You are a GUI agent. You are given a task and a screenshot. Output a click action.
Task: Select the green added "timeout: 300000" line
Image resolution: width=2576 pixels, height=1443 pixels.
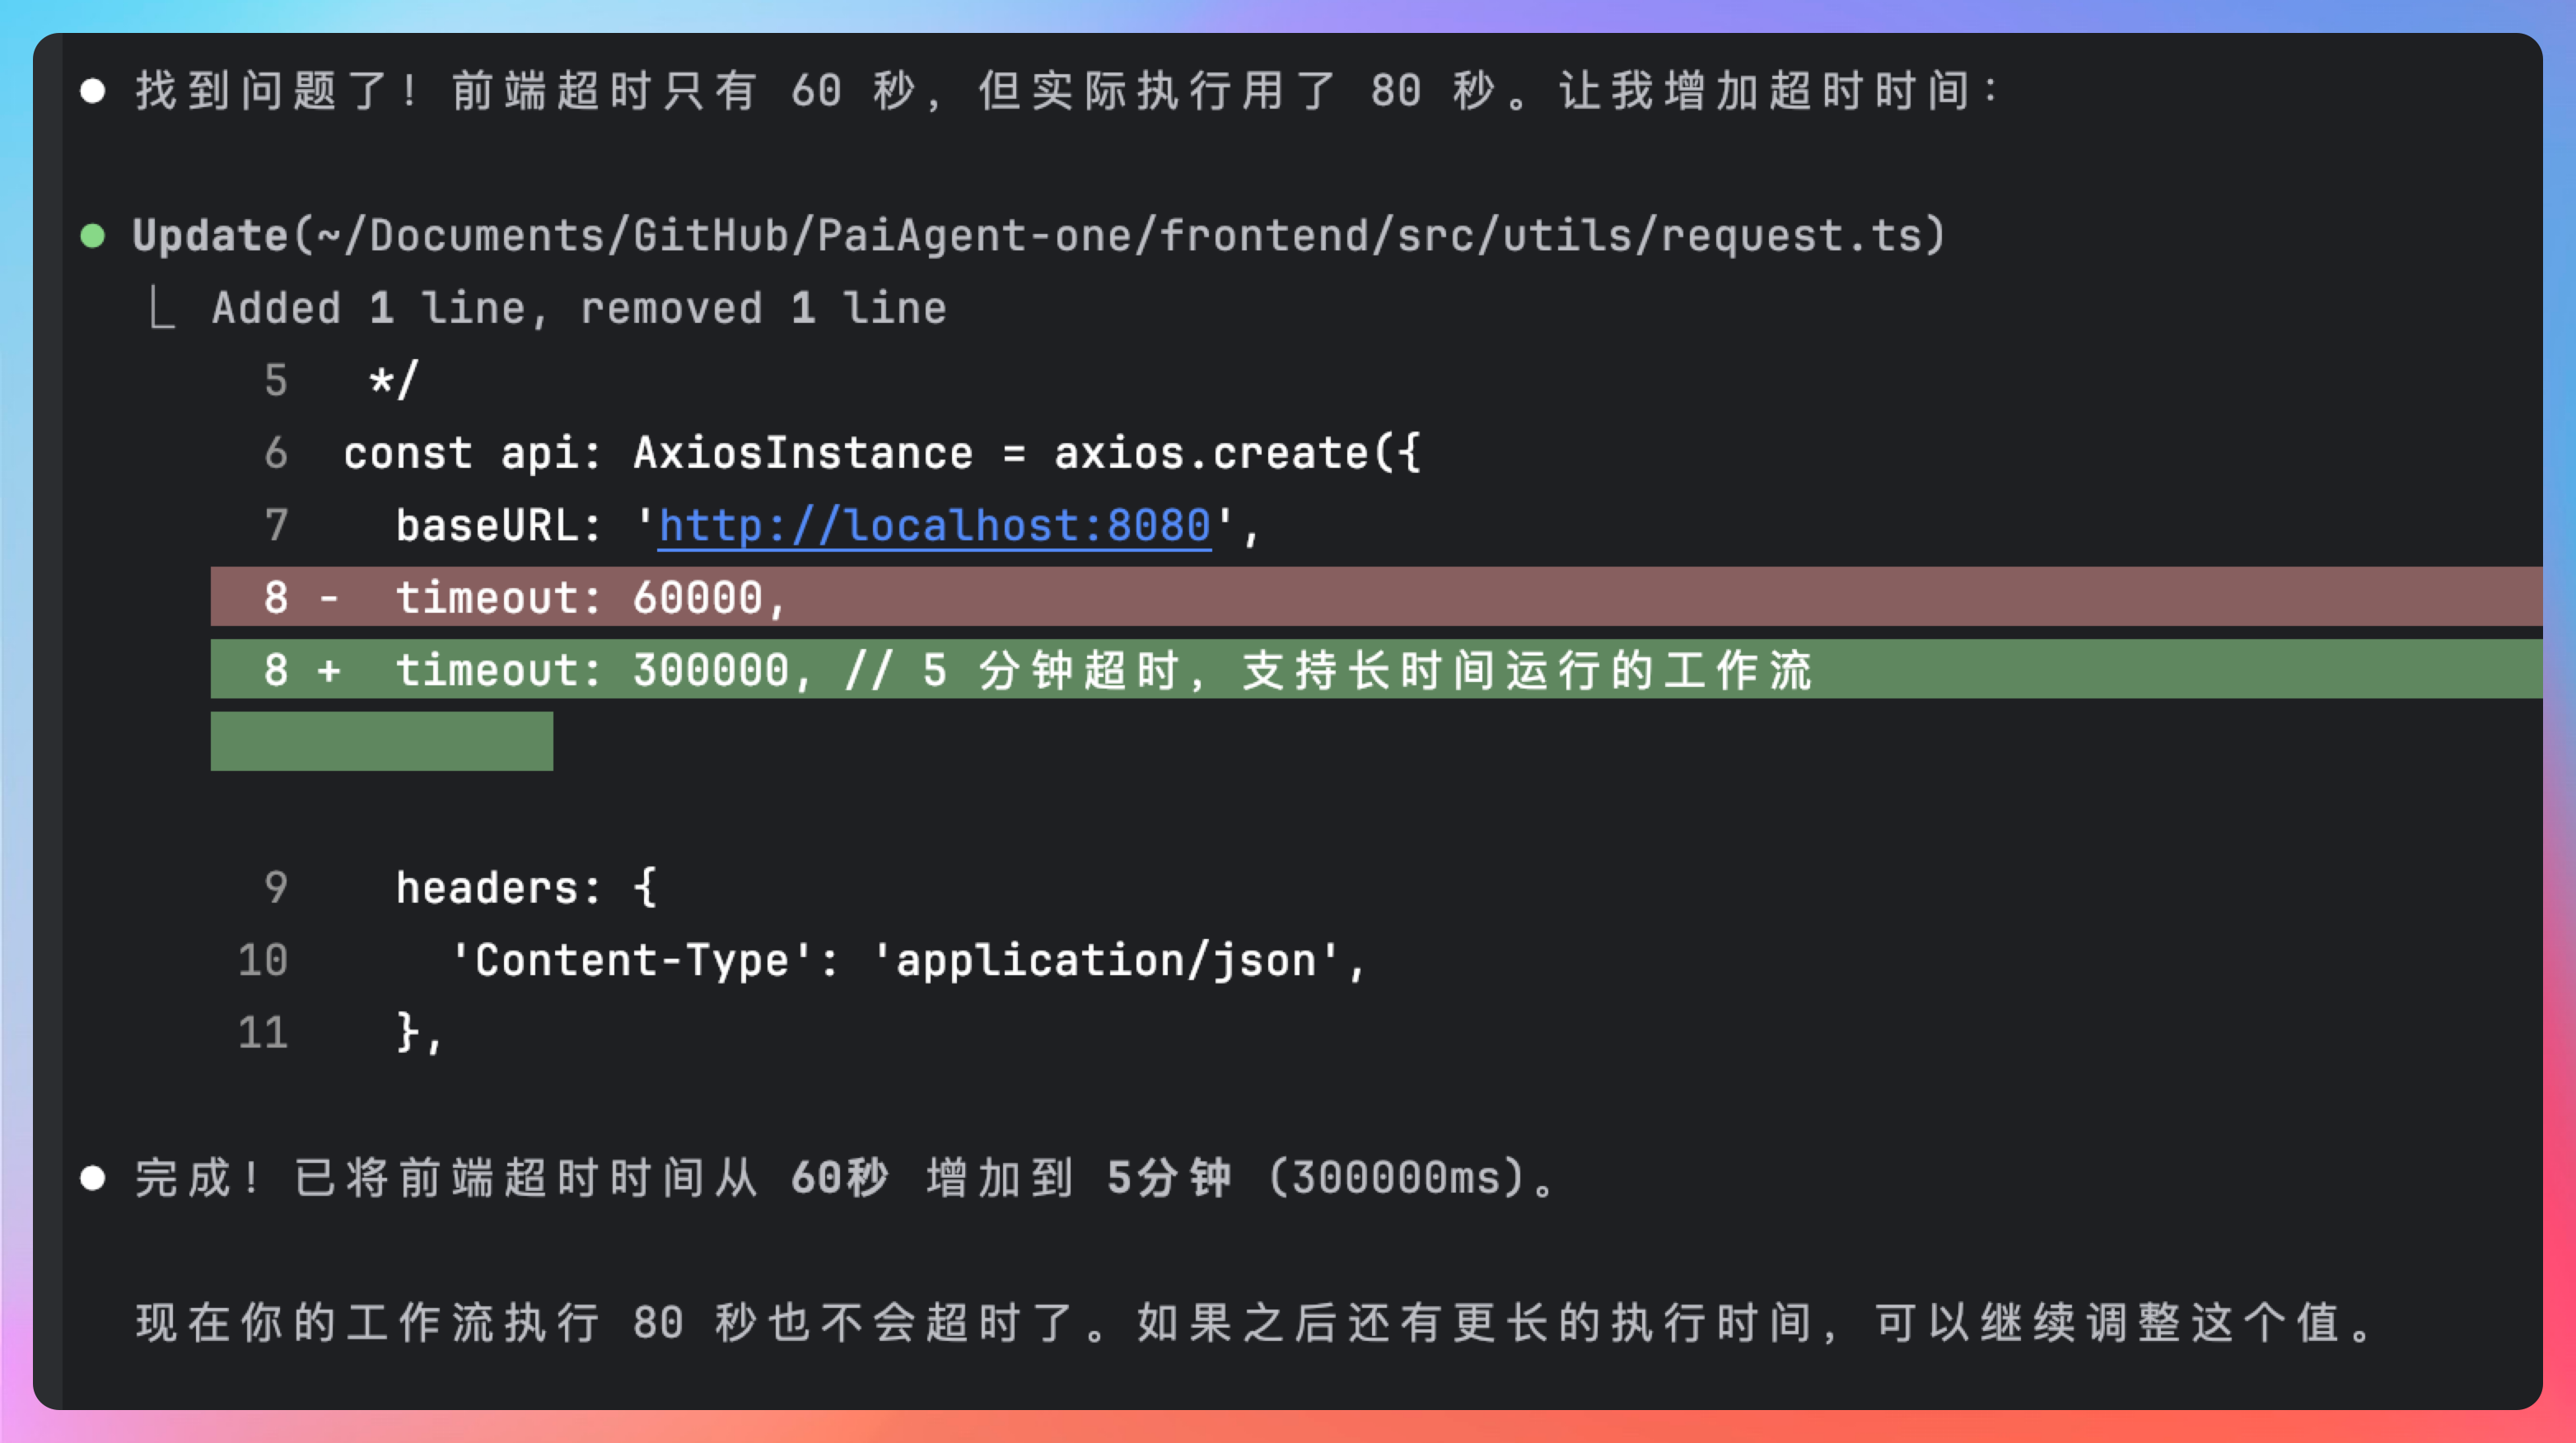click(x=1100, y=670)
